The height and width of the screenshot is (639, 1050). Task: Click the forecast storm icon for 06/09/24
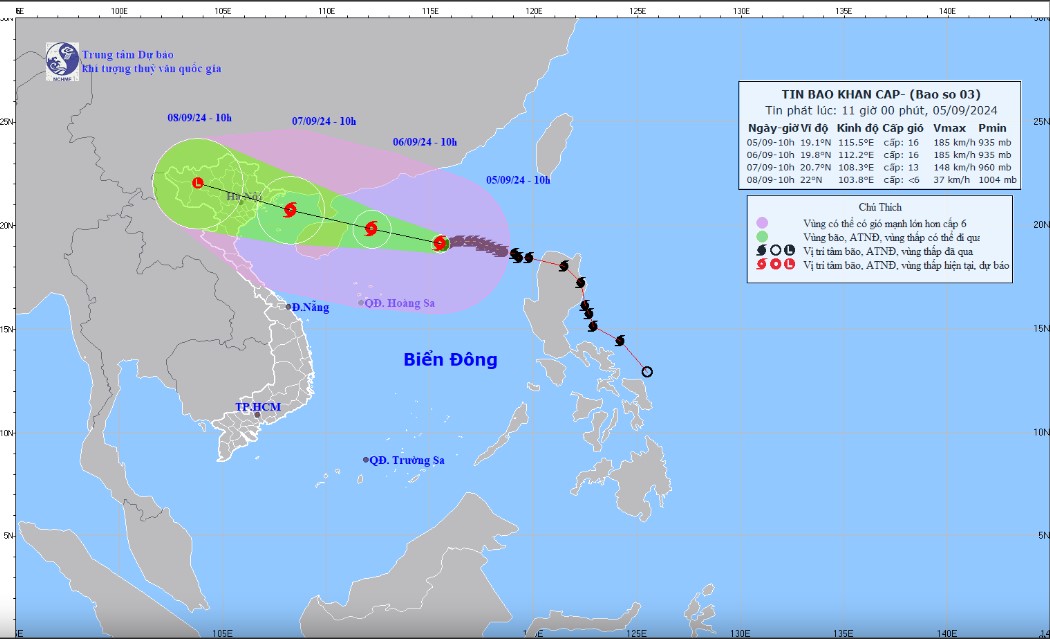pos(371,228)
